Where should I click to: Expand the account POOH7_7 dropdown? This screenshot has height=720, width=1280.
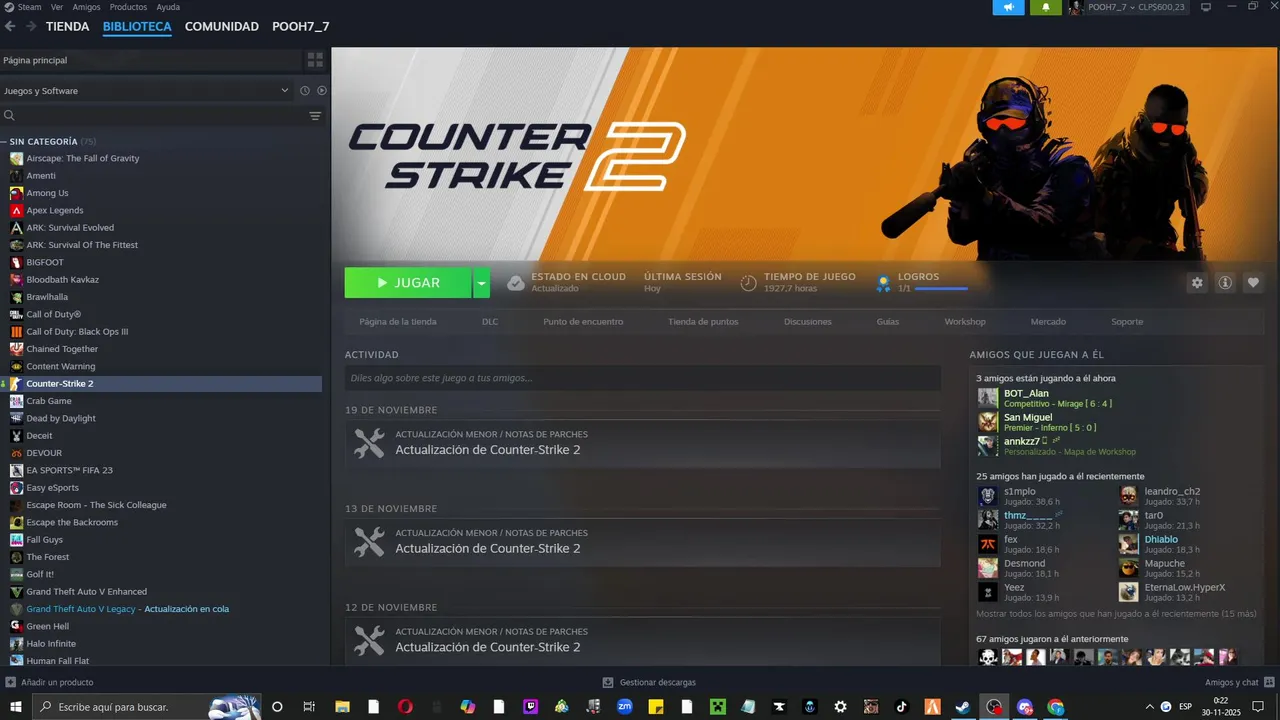pos(1111,7)
